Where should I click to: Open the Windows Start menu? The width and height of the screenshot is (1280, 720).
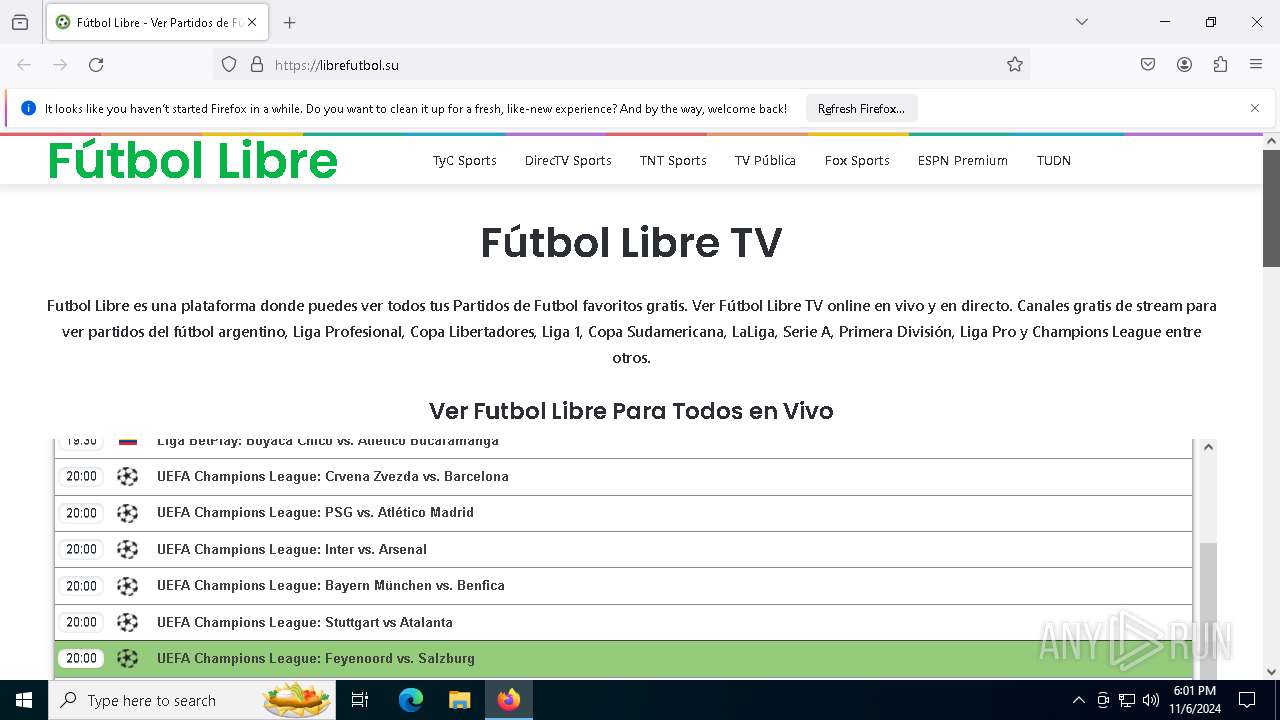click(24, 700)
